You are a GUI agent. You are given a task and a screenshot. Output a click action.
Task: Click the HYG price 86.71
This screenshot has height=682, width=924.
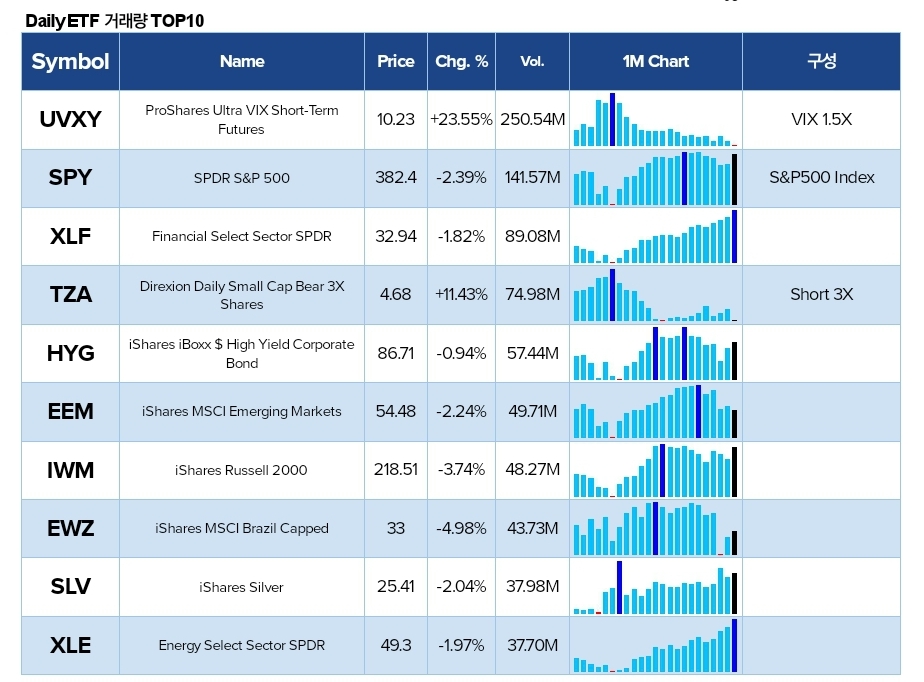coord(395,353)
